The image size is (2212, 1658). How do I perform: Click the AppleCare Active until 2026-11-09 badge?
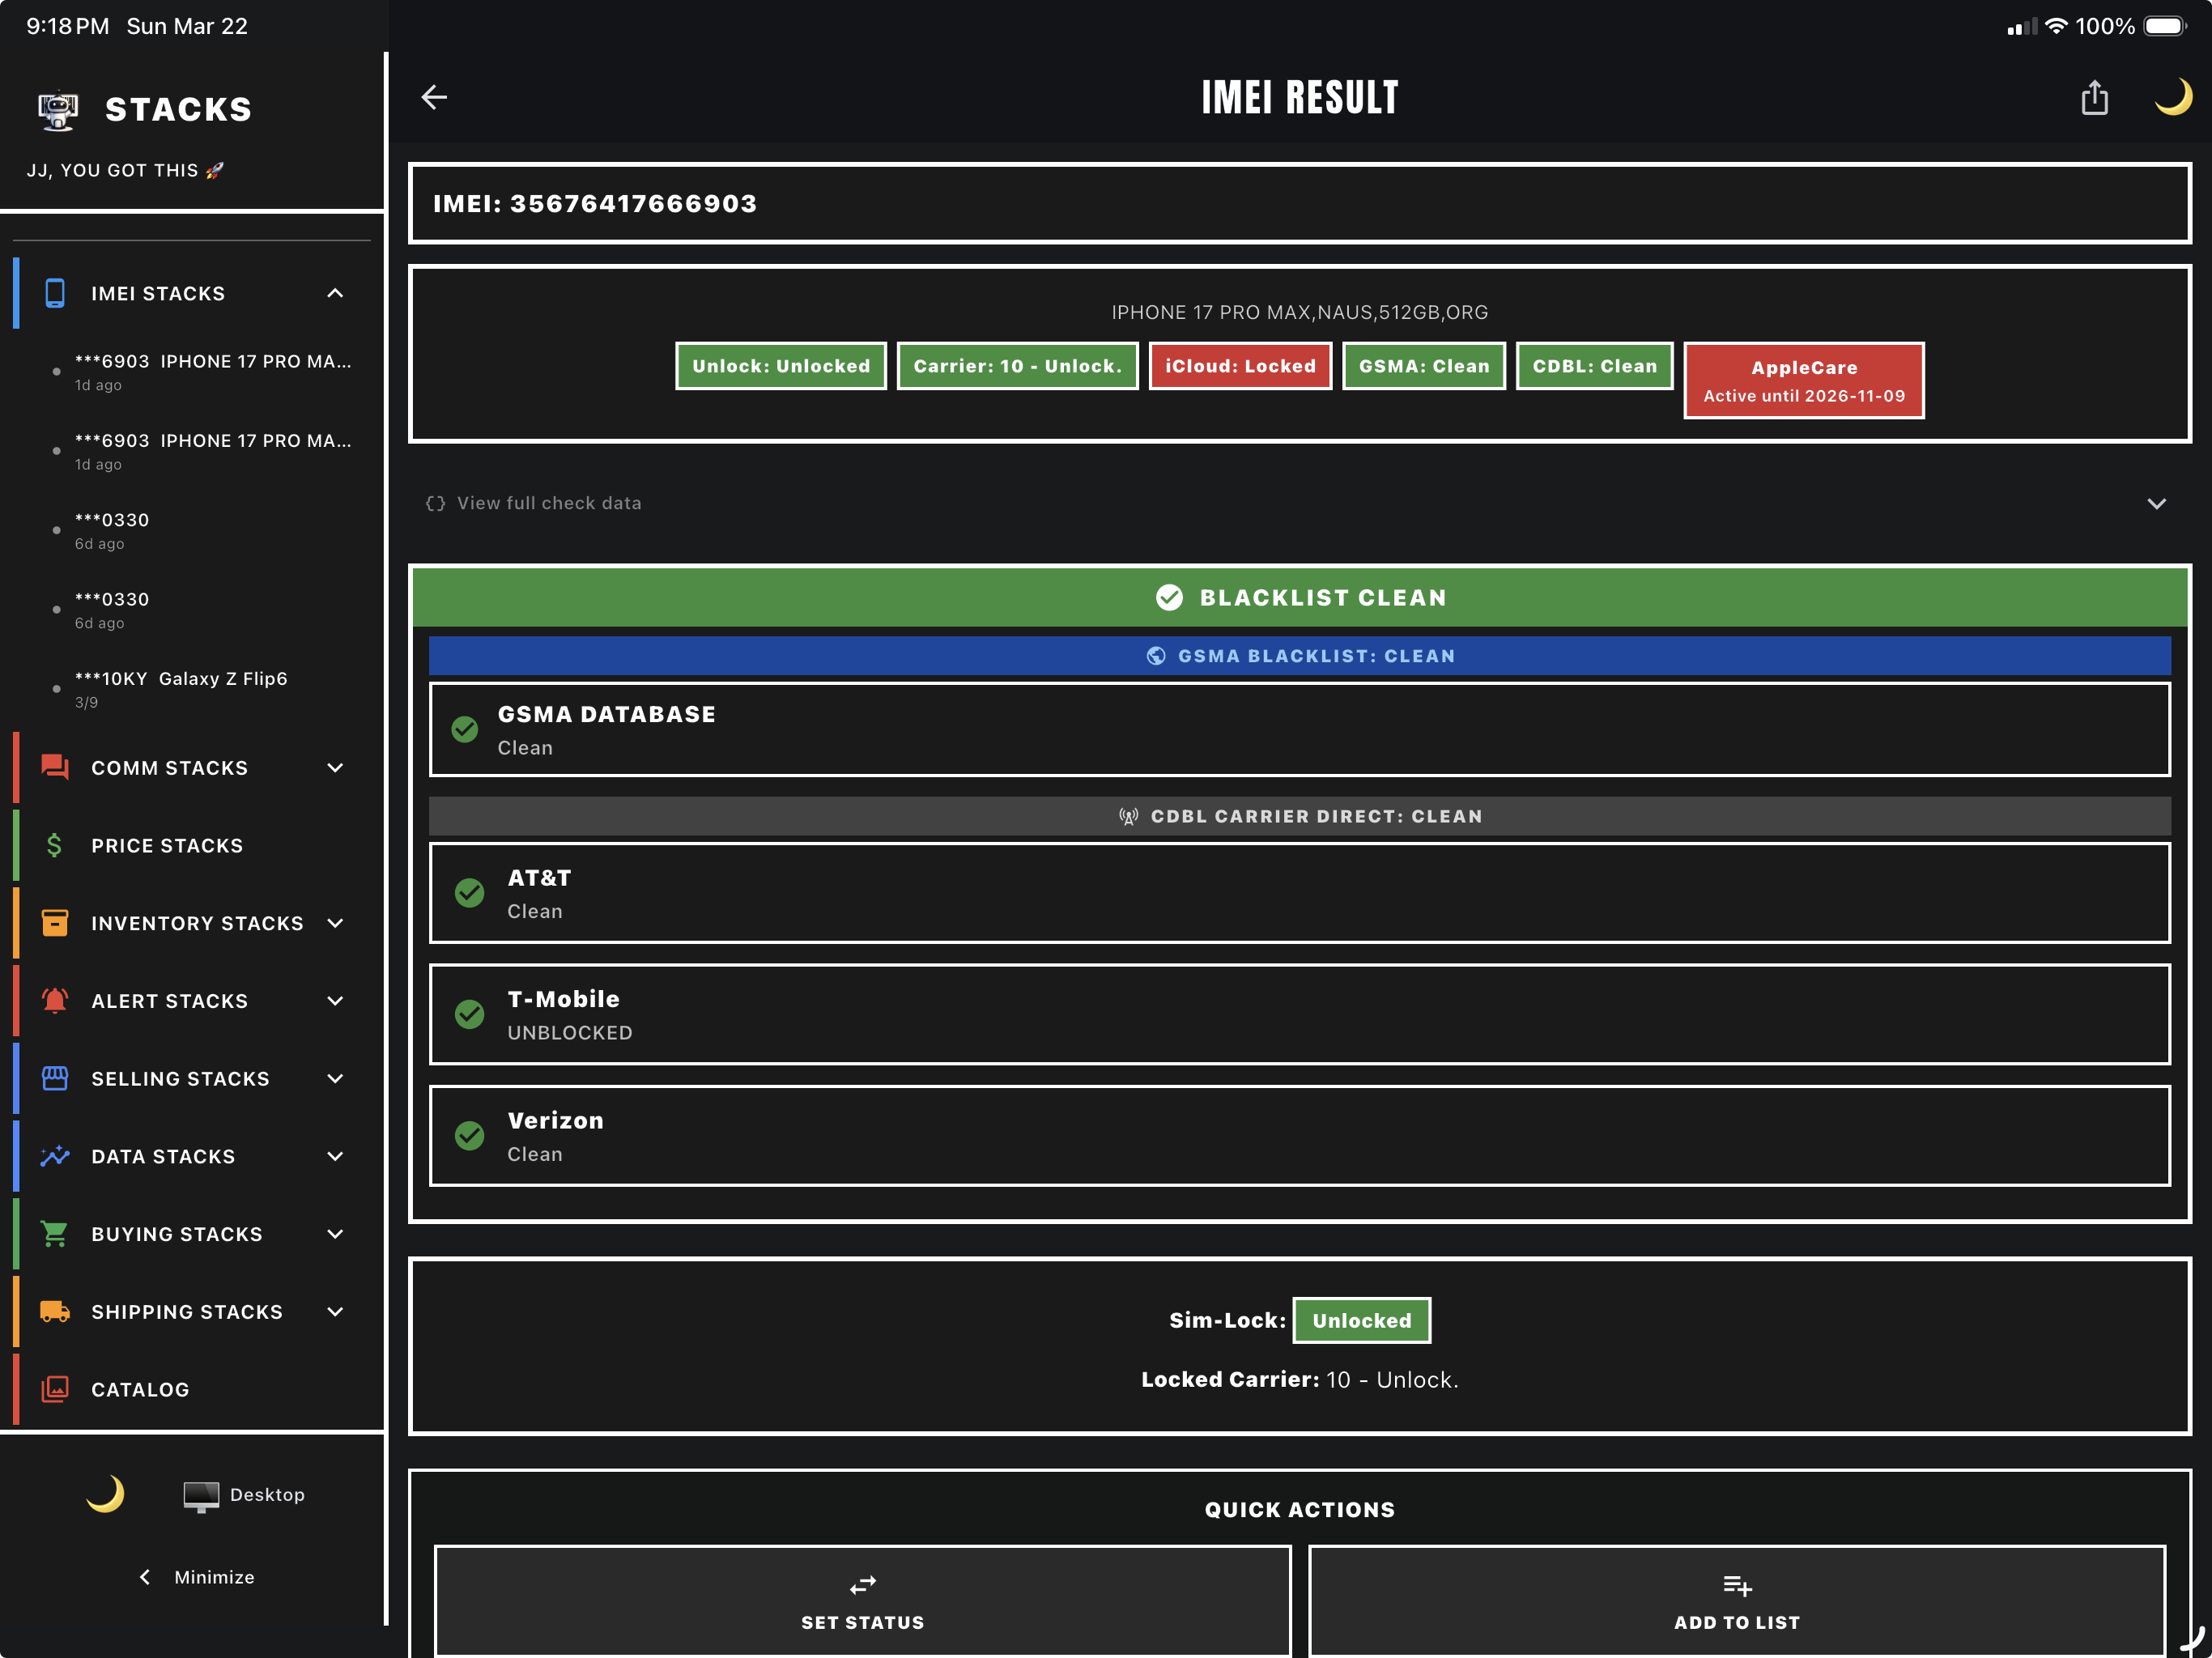tap(1804, 380)
